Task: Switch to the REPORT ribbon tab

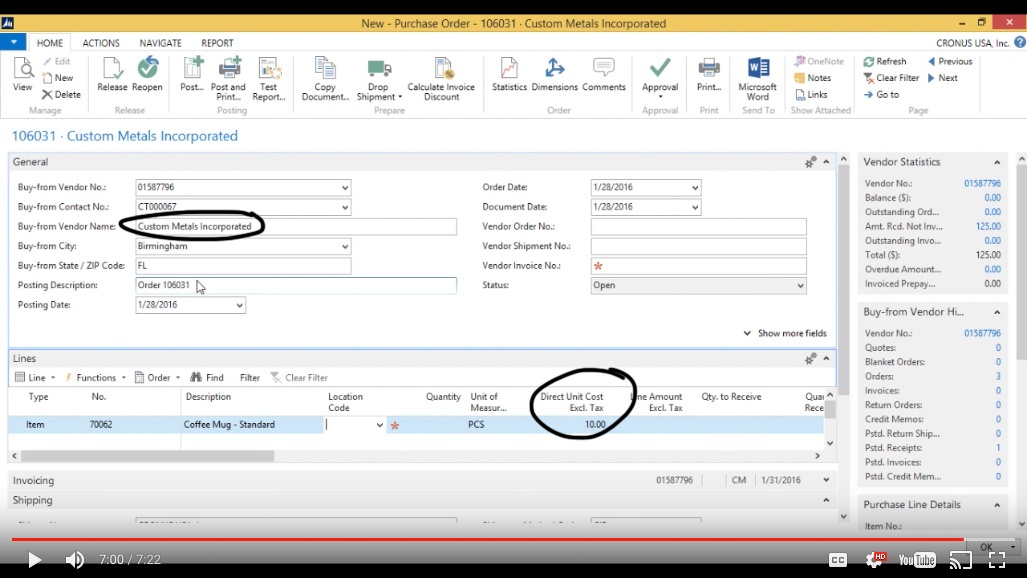Action: [217, 43]
